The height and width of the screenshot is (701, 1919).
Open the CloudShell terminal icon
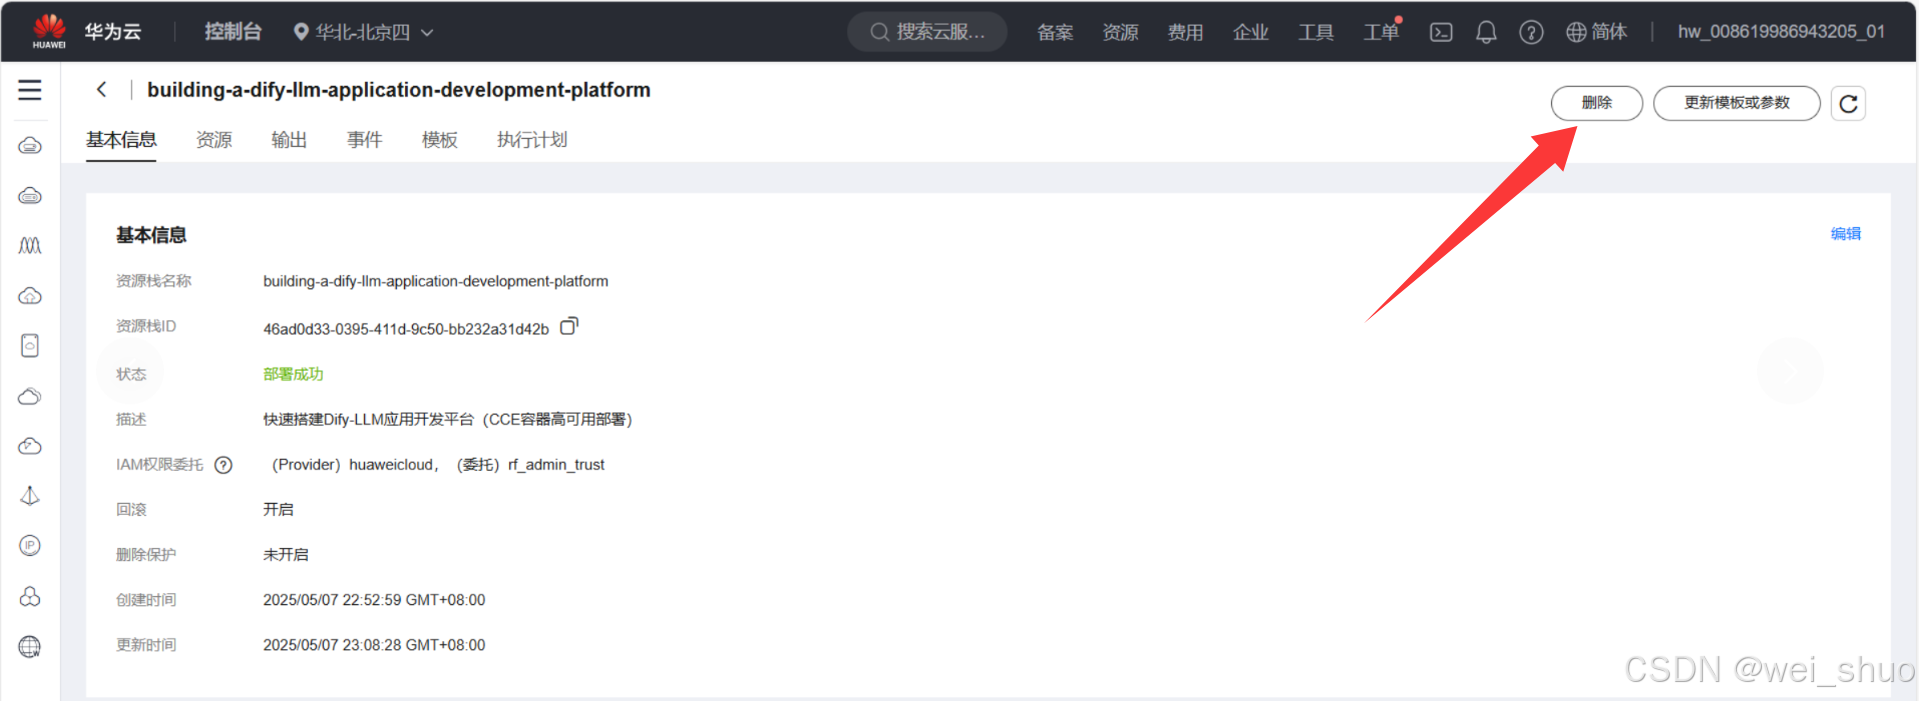[x=1441, y=32]
